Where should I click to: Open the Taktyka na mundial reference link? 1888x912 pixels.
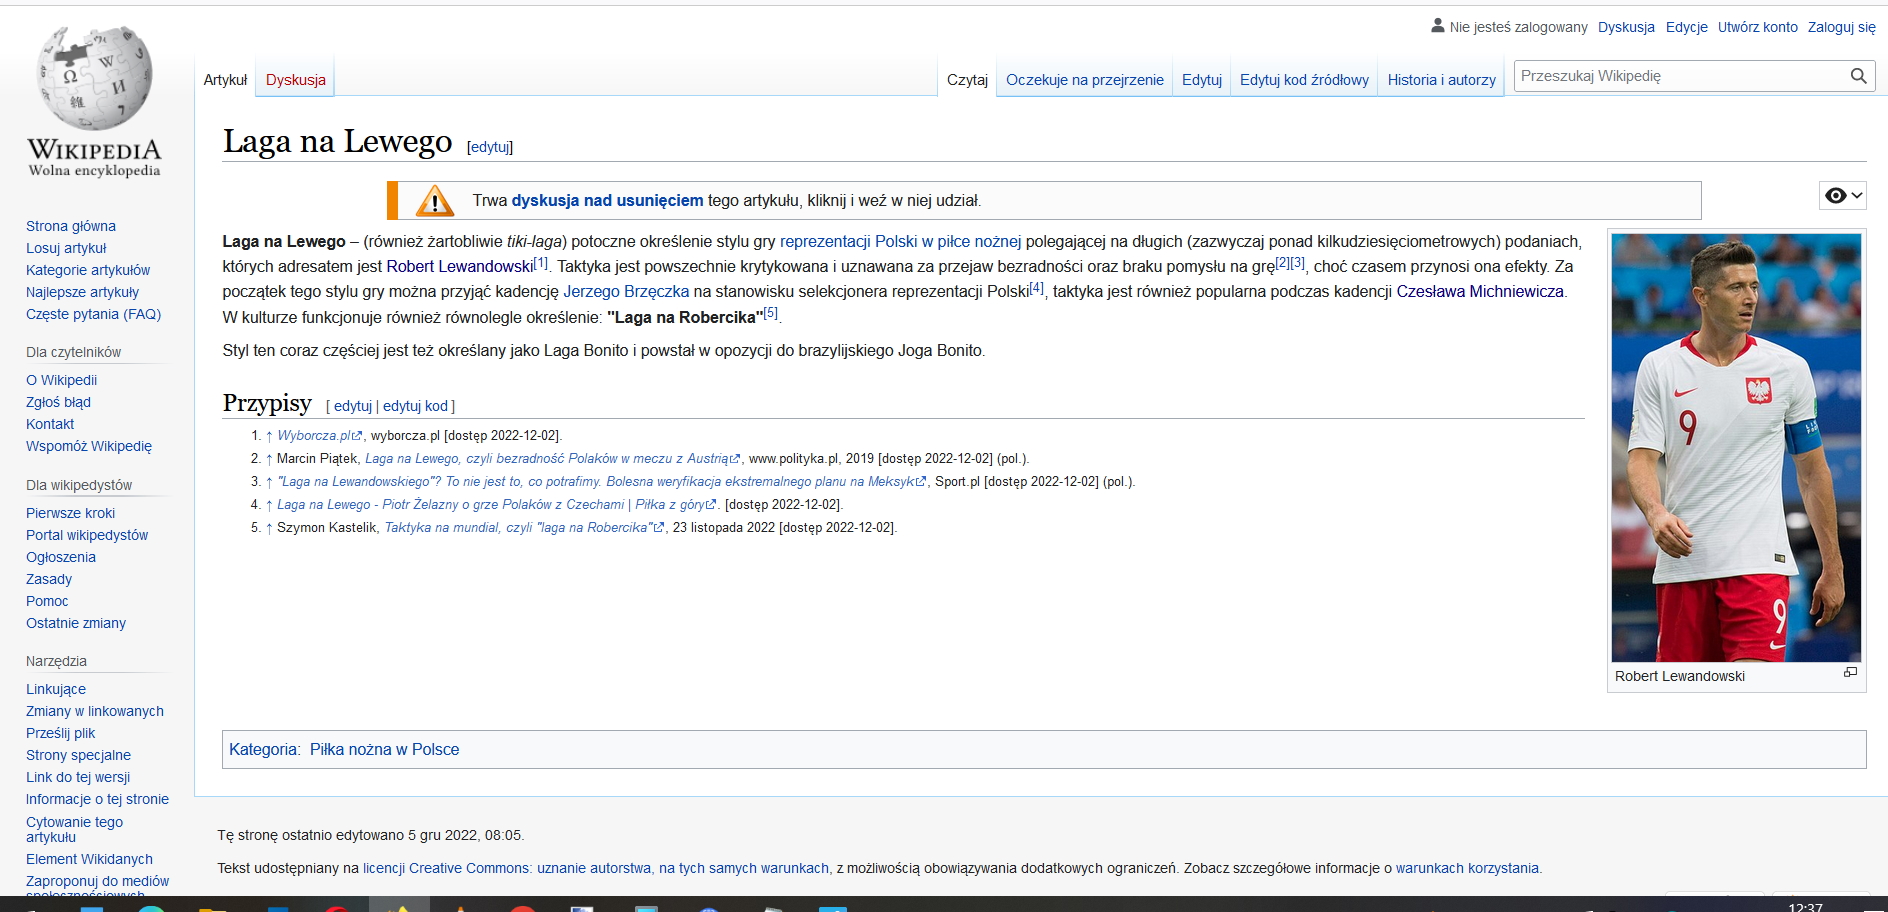(524, 528)
